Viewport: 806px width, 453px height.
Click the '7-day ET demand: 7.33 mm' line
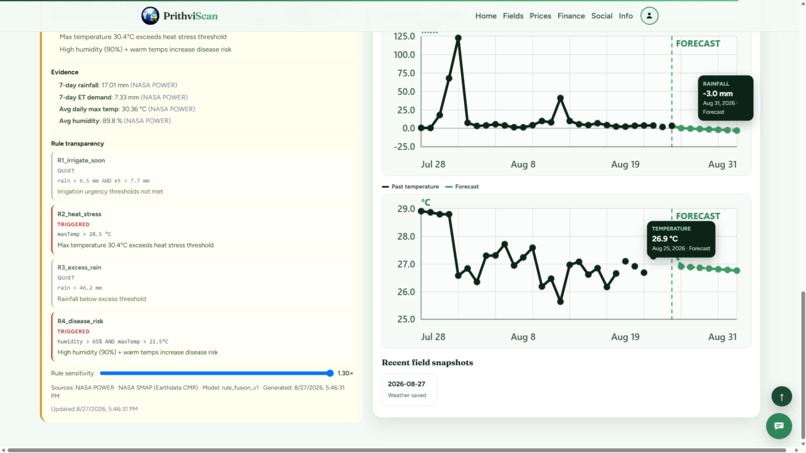(x=123, y=97)
